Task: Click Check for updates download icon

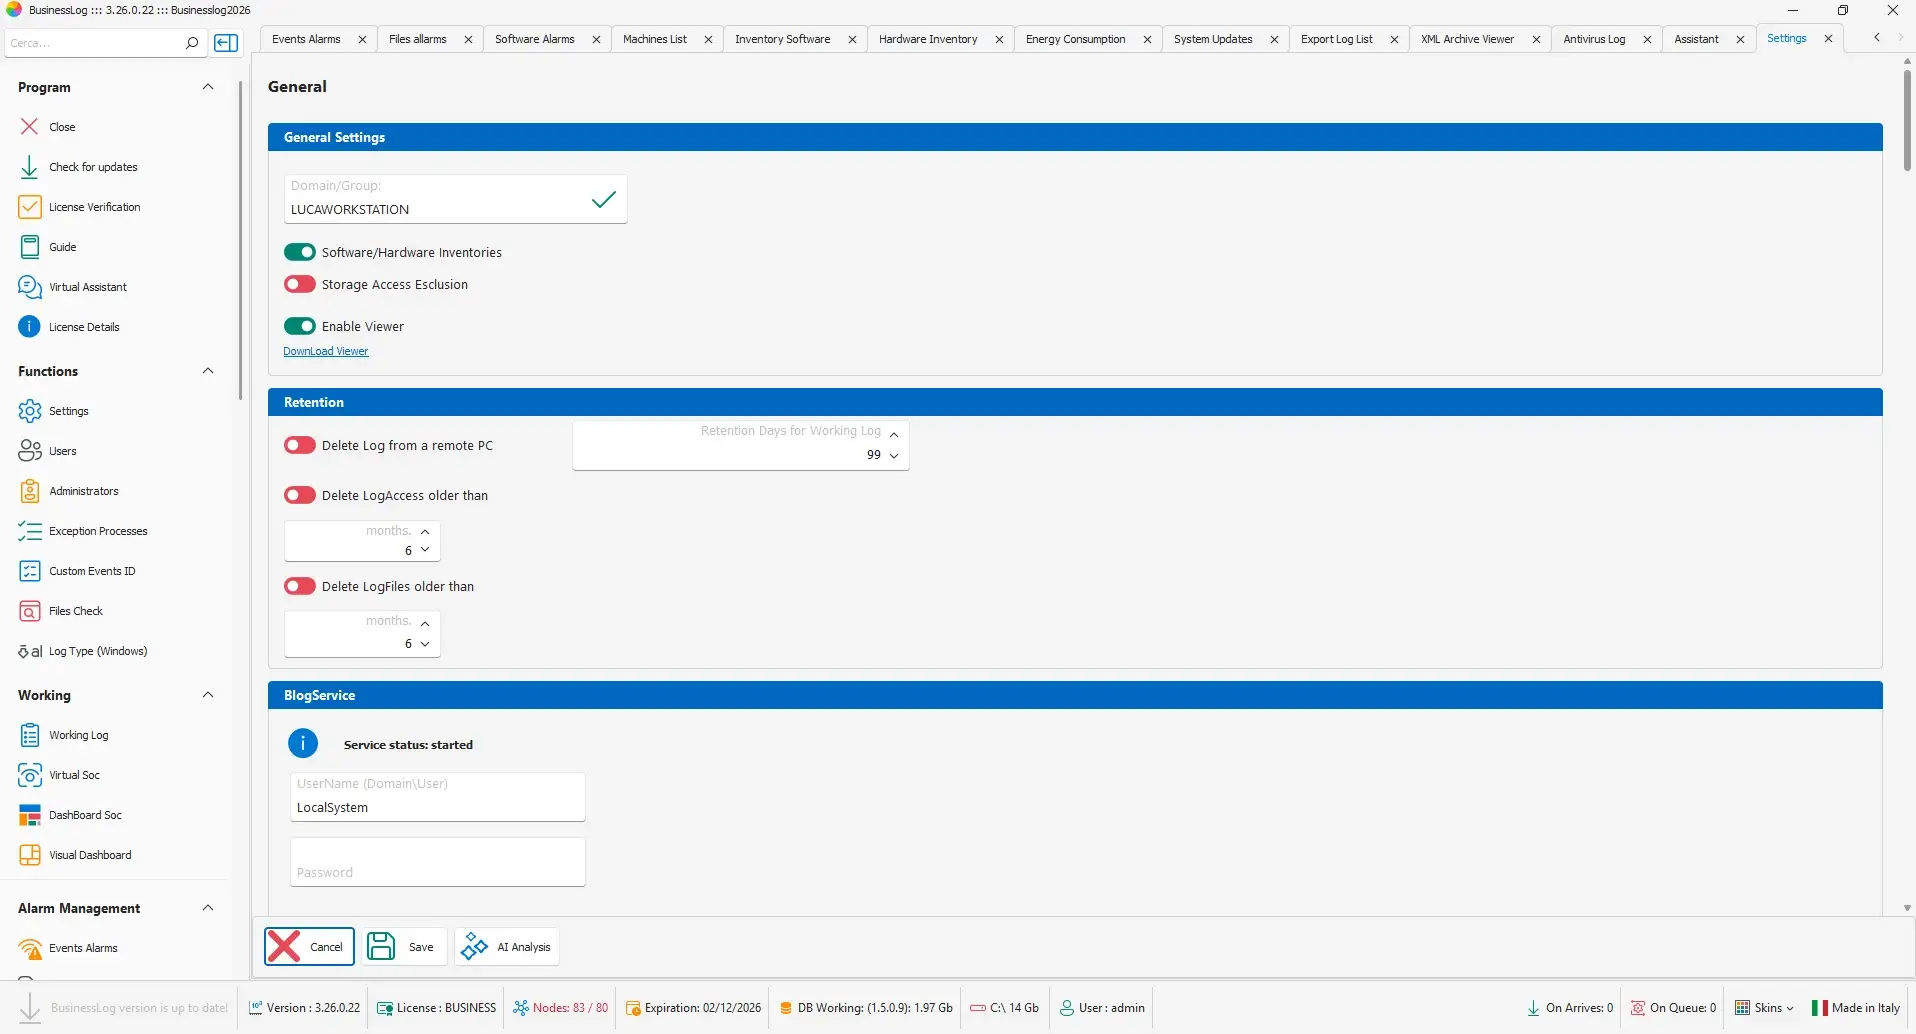Action: coord(30,167)
